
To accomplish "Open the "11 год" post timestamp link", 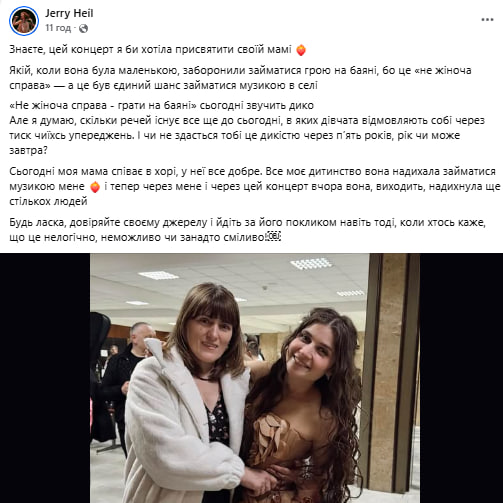I will [58, 28].
